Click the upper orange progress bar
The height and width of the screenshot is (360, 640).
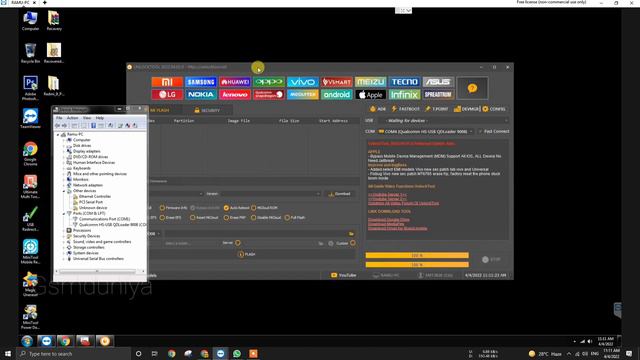[417, 256]
